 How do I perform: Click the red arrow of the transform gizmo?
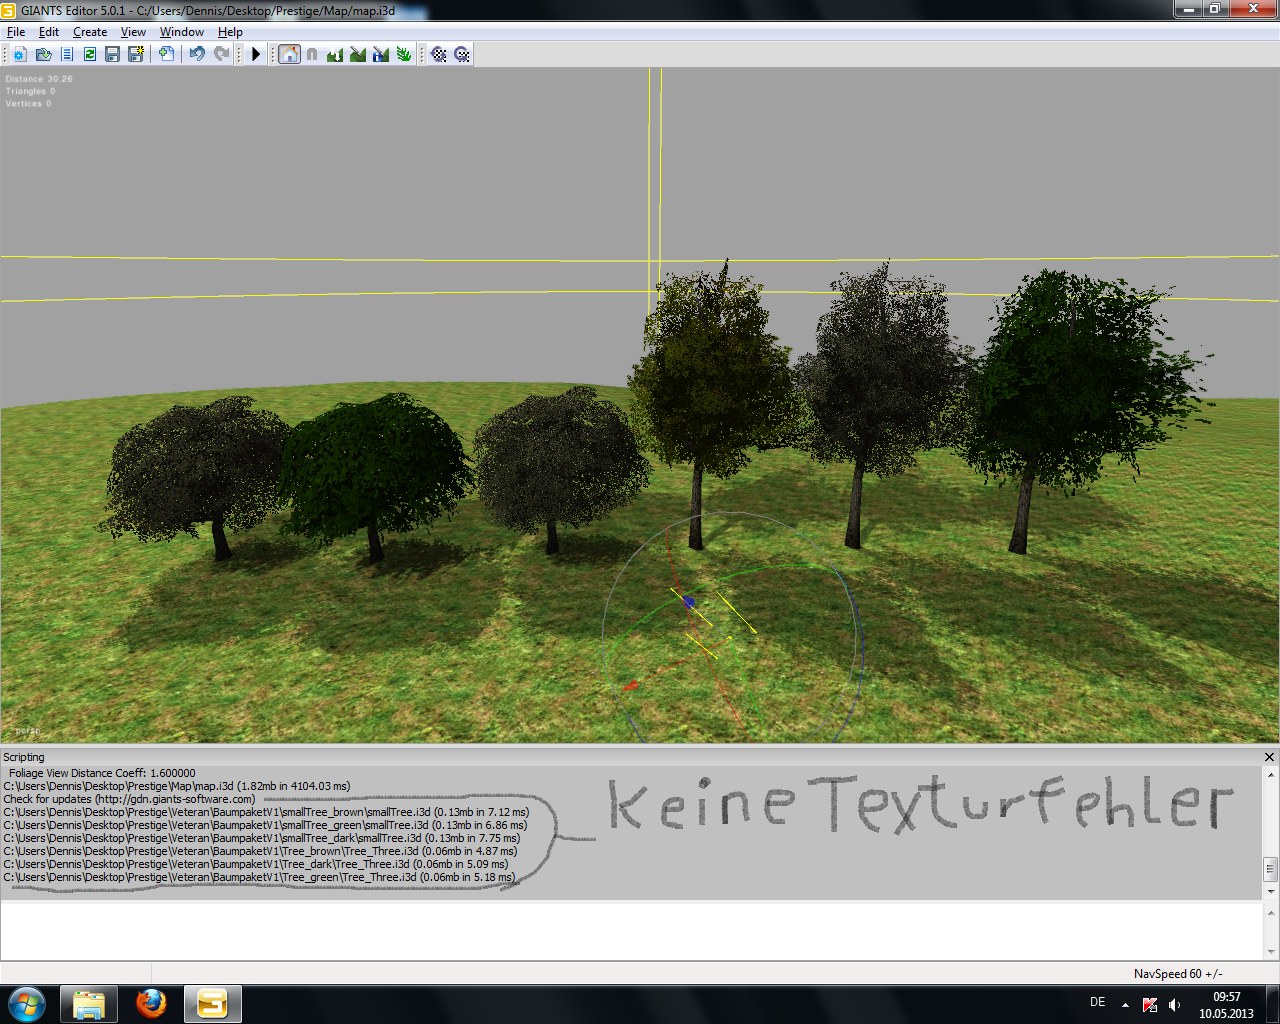[630, 686]
